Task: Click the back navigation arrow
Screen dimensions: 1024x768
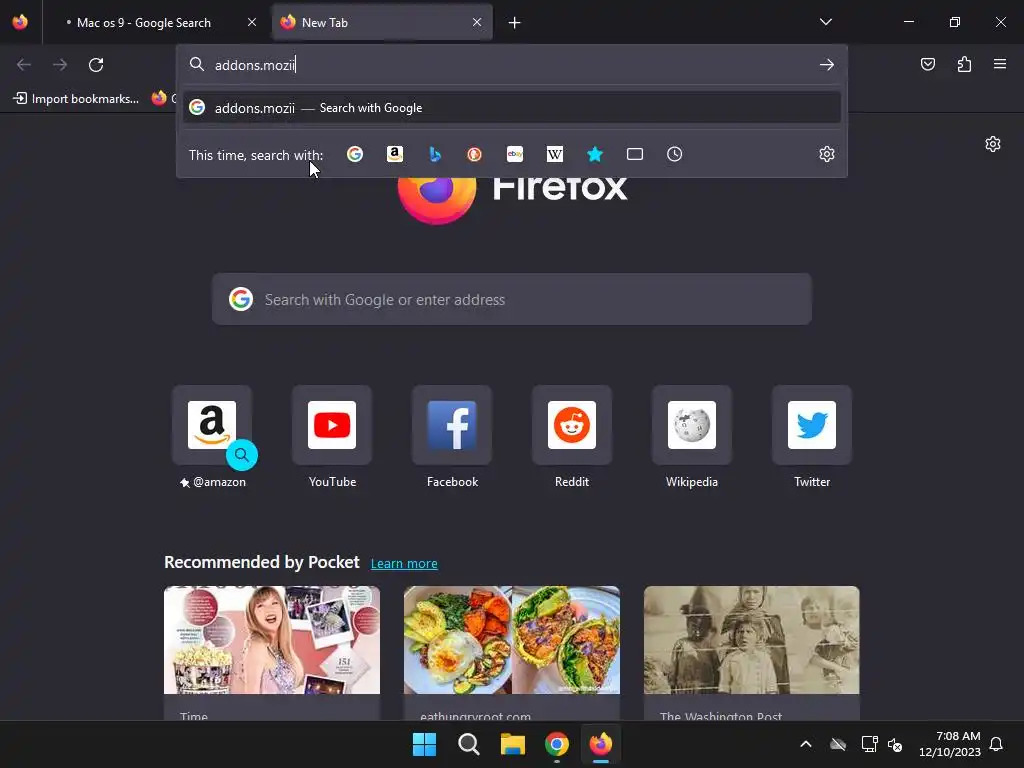Action: [x=24, y=65]
